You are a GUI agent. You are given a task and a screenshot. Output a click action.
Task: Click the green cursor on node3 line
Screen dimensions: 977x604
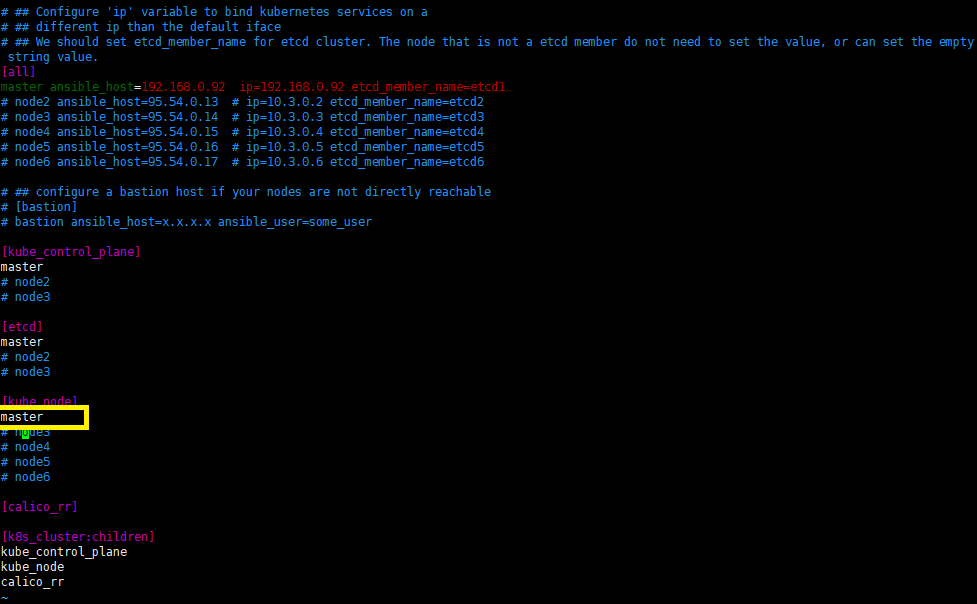(26, 432)
